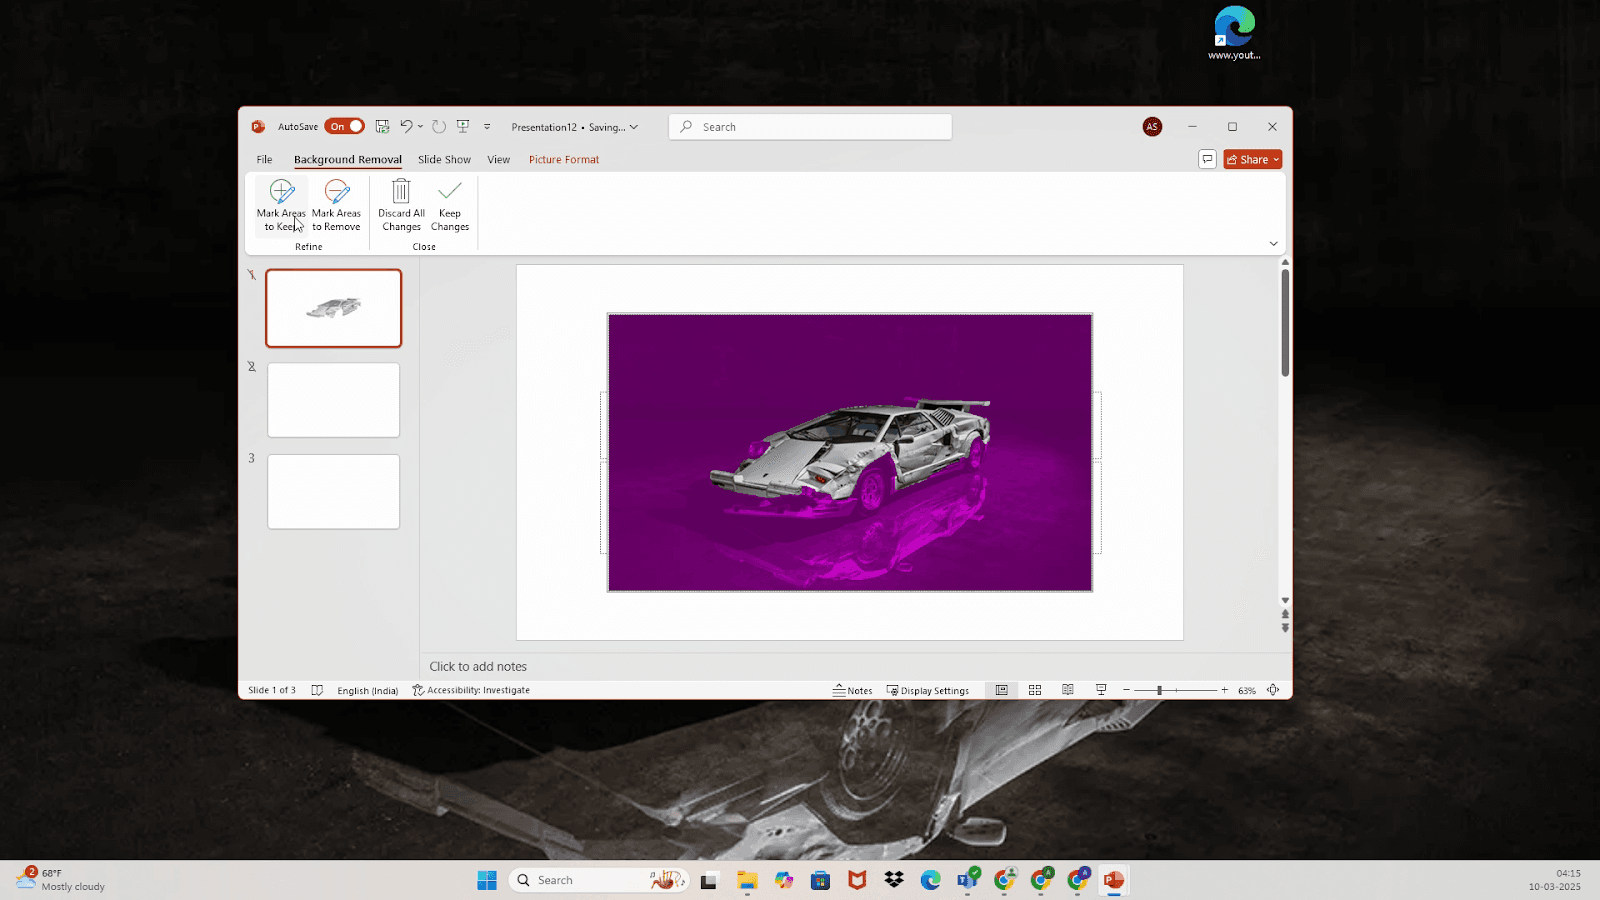
Task: Start Slide Show from status bar
Action: pos(1101,690)
